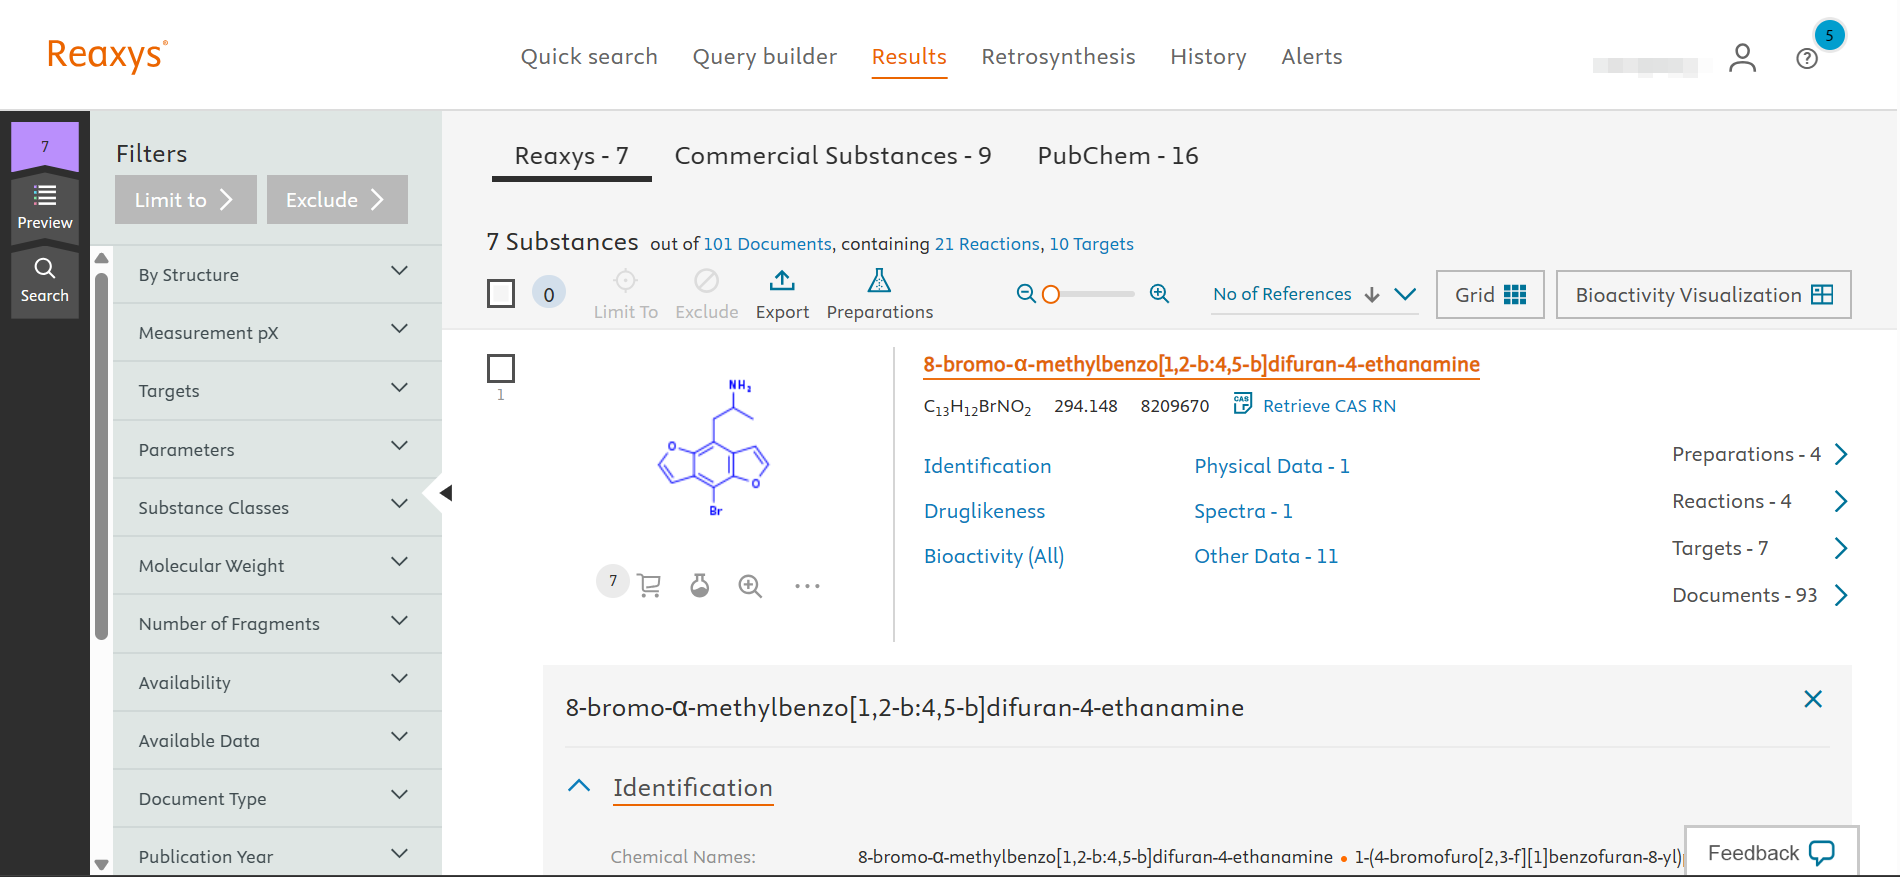
Task: Expand the By Structure filter
Action: (277, 274)
